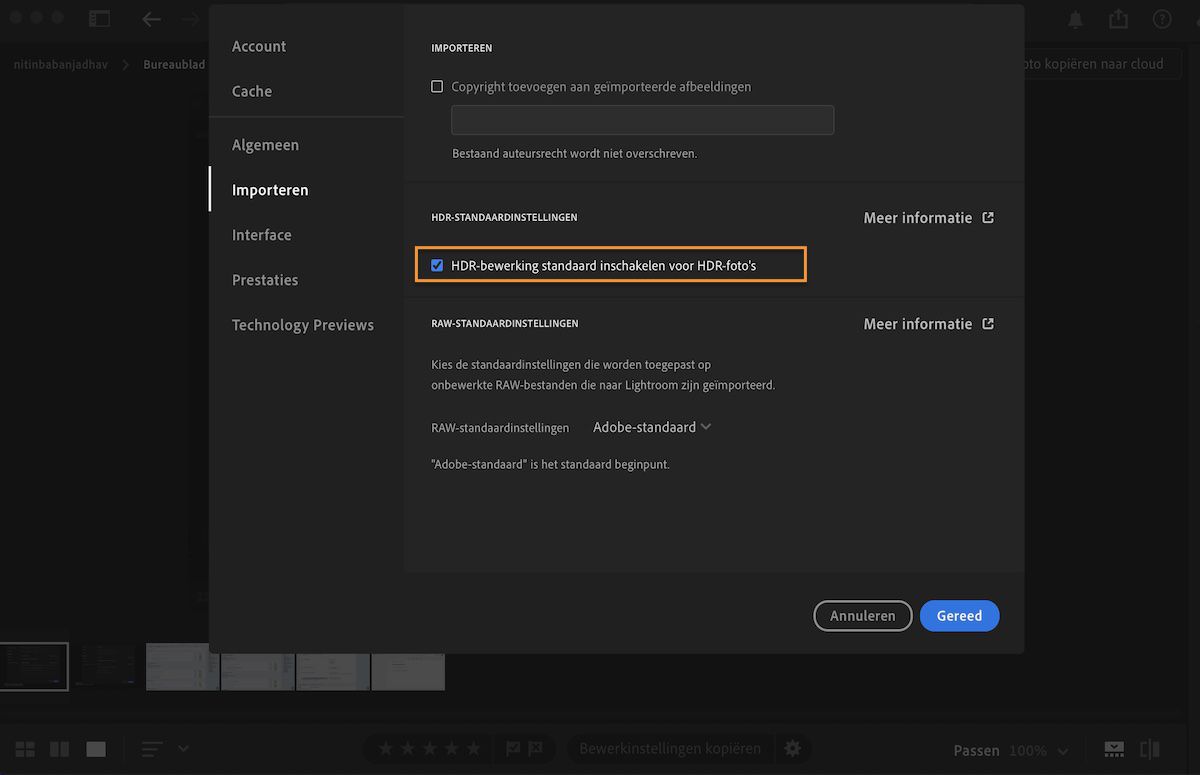Open the share icon in the titlebar
1200x775 pixels.
point(1117,18)
